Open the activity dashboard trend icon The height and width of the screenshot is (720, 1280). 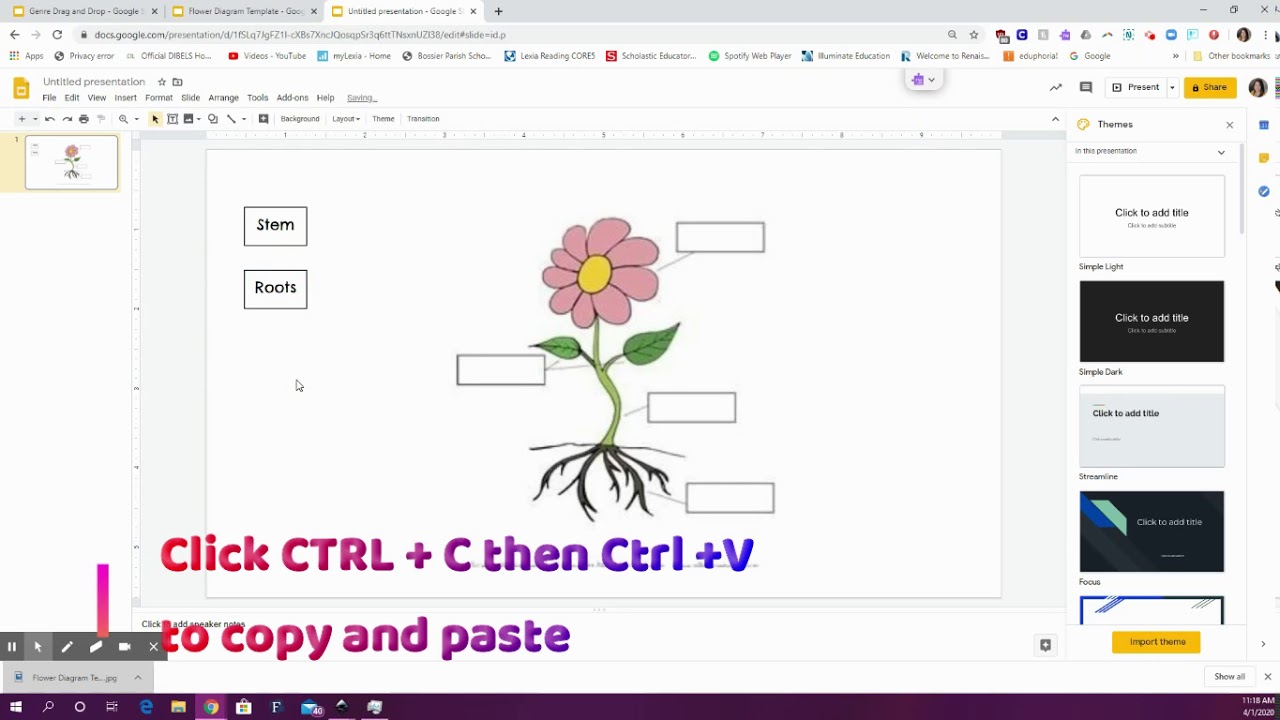1056,87
